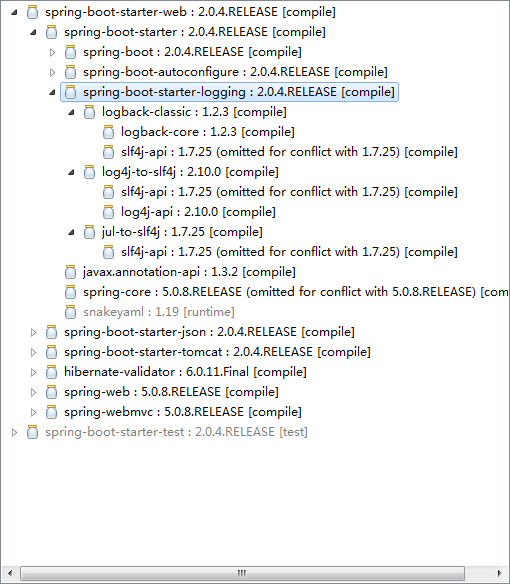Select log4j-api : 2.10.0 [compile]
510x584 pixels.
[x=198, y=212]
